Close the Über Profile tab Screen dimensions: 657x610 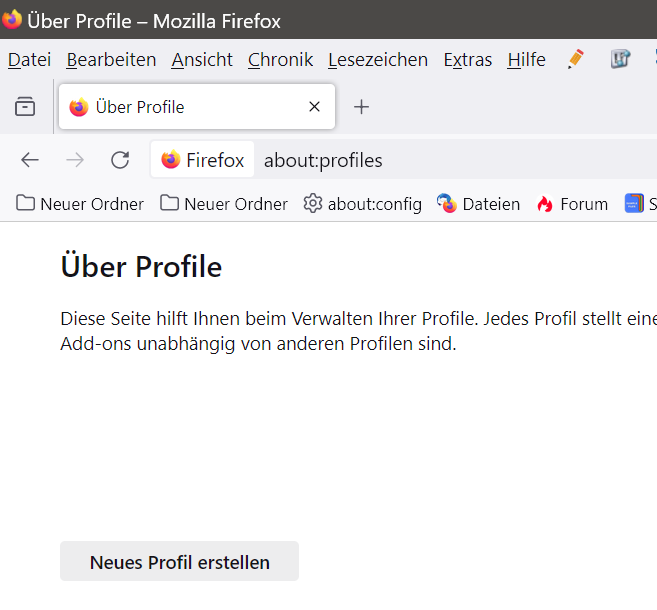314,107
